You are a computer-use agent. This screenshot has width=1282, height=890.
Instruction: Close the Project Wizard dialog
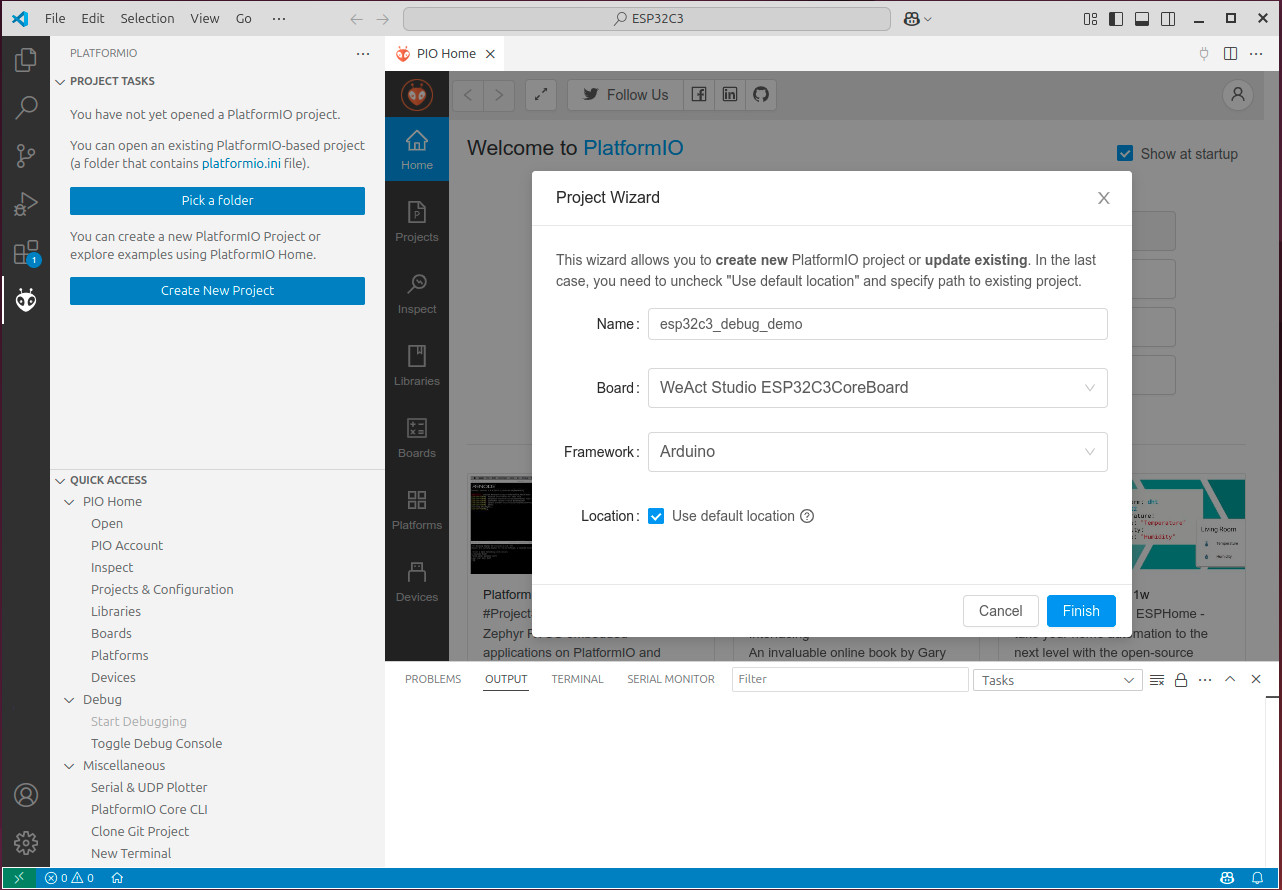point(1104,198)
